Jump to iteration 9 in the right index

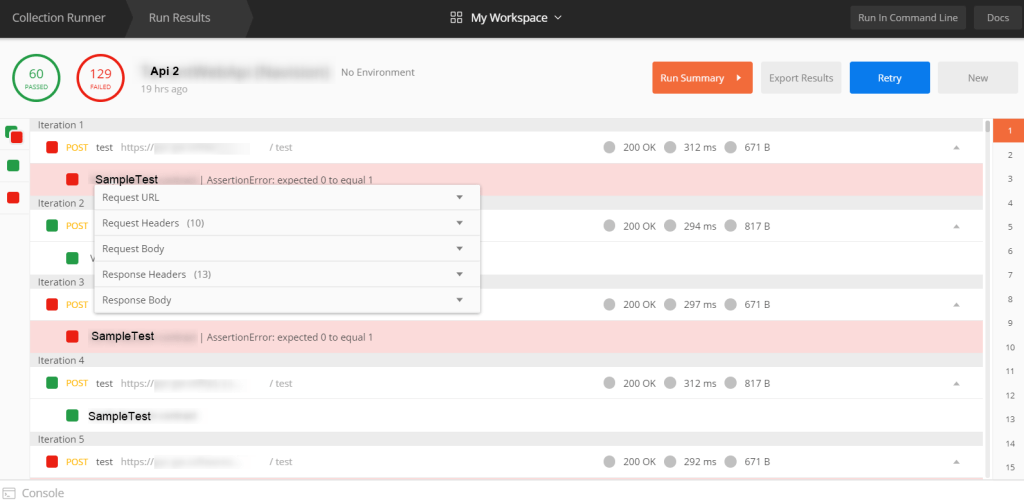point(1010,323)
